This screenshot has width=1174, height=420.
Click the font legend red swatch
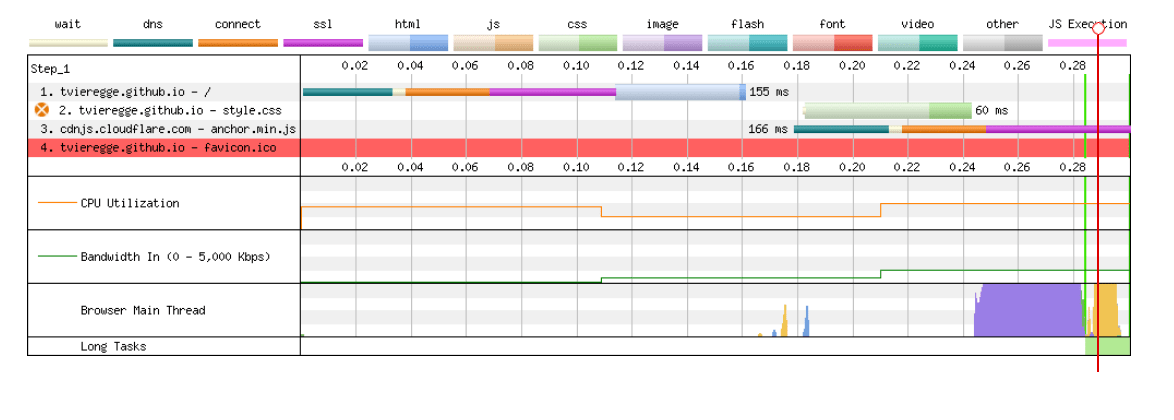832,43
